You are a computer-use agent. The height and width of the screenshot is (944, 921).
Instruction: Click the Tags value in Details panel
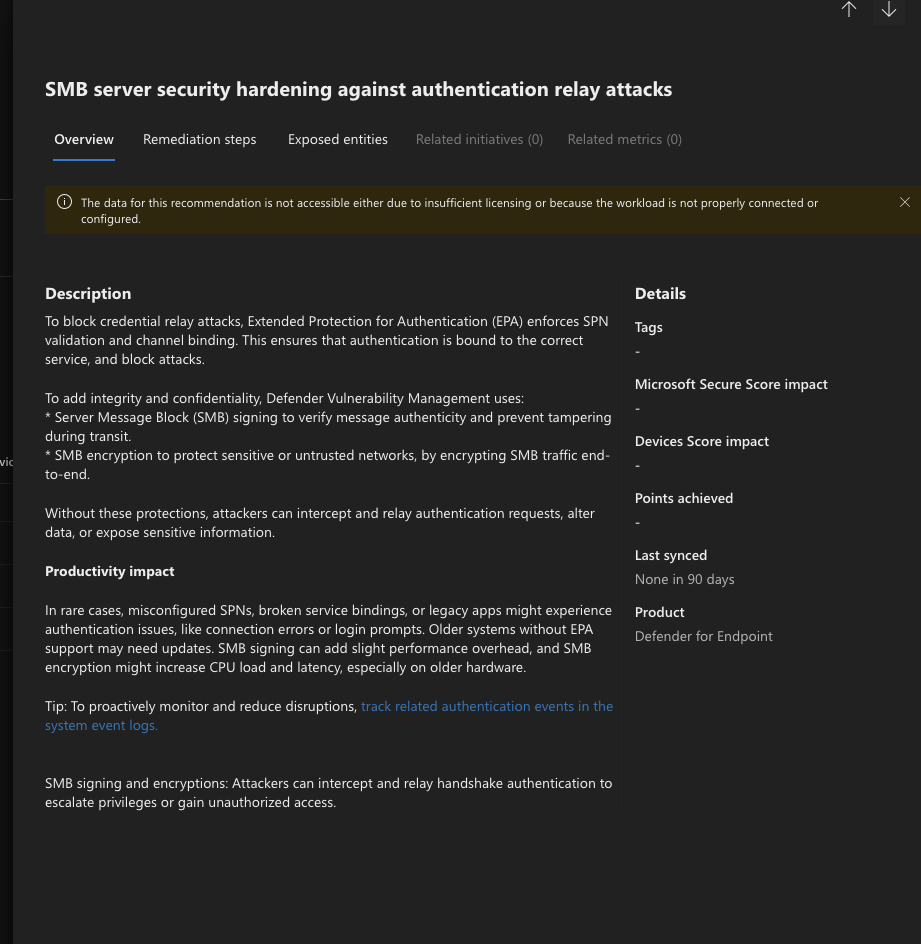tap(637, 350)
